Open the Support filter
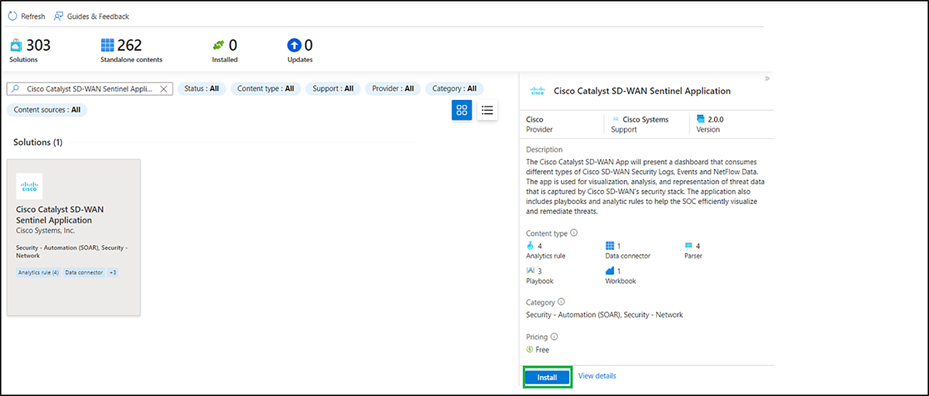The image size is (929, 396). click(x=333, y=89)
